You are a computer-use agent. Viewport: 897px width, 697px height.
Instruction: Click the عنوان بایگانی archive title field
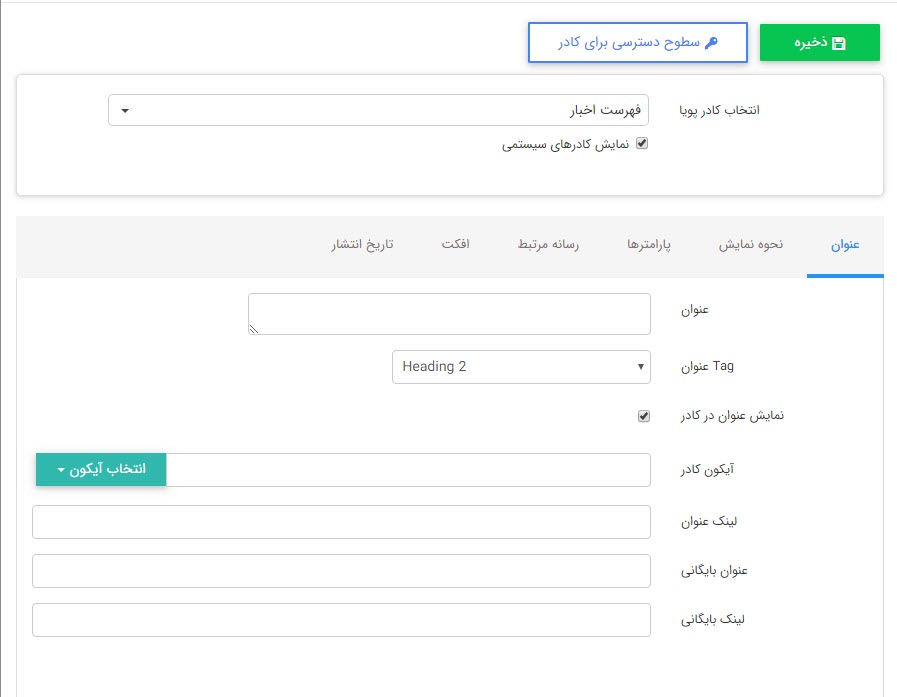tap(340, 570)
